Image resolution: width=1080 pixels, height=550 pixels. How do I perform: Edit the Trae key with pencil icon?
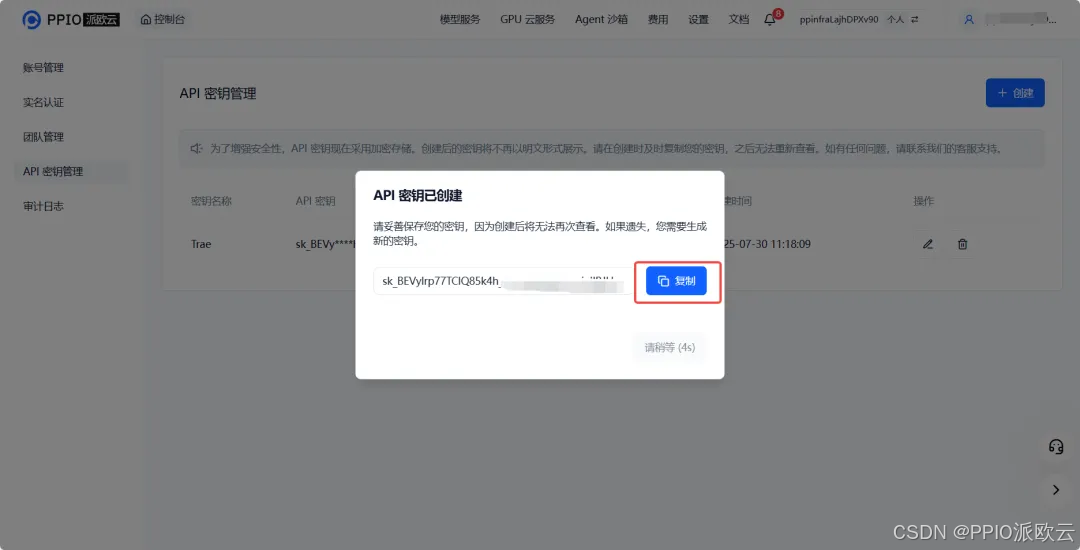[928, 244]
